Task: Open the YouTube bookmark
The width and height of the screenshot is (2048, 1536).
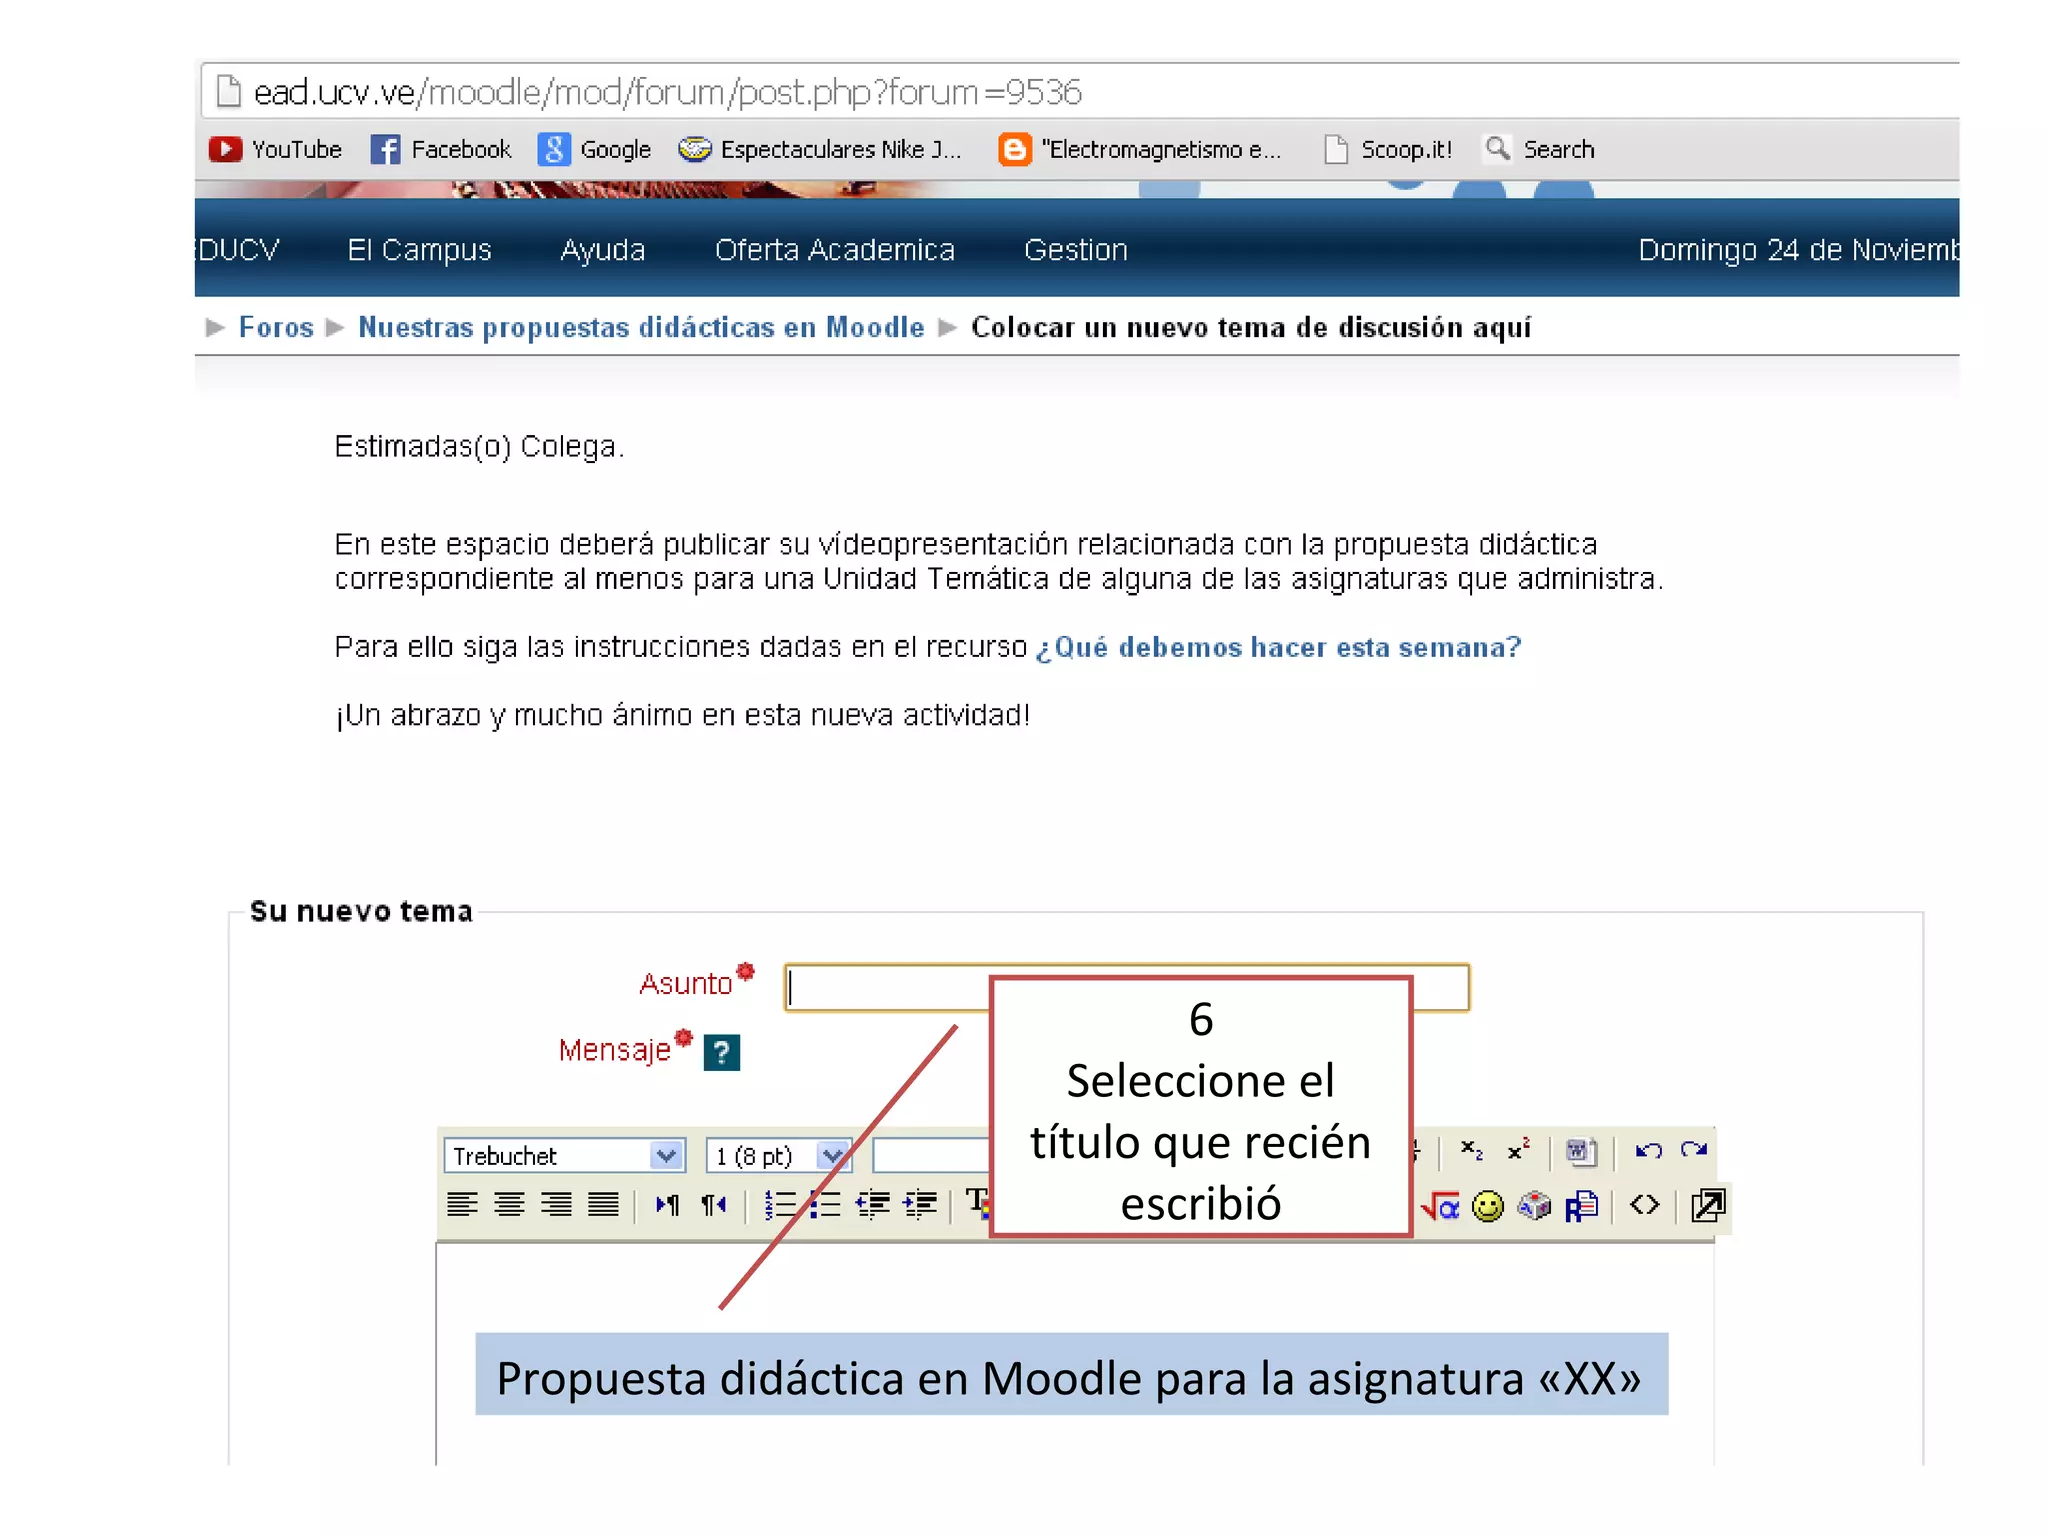Action: 275,149
